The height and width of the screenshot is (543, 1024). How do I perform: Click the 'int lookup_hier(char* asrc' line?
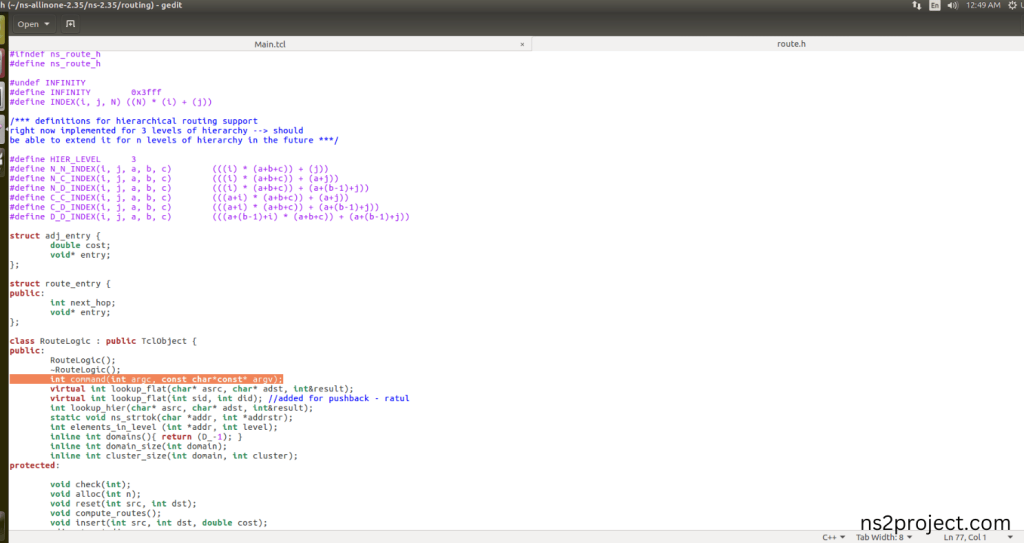tap(182, 408)
